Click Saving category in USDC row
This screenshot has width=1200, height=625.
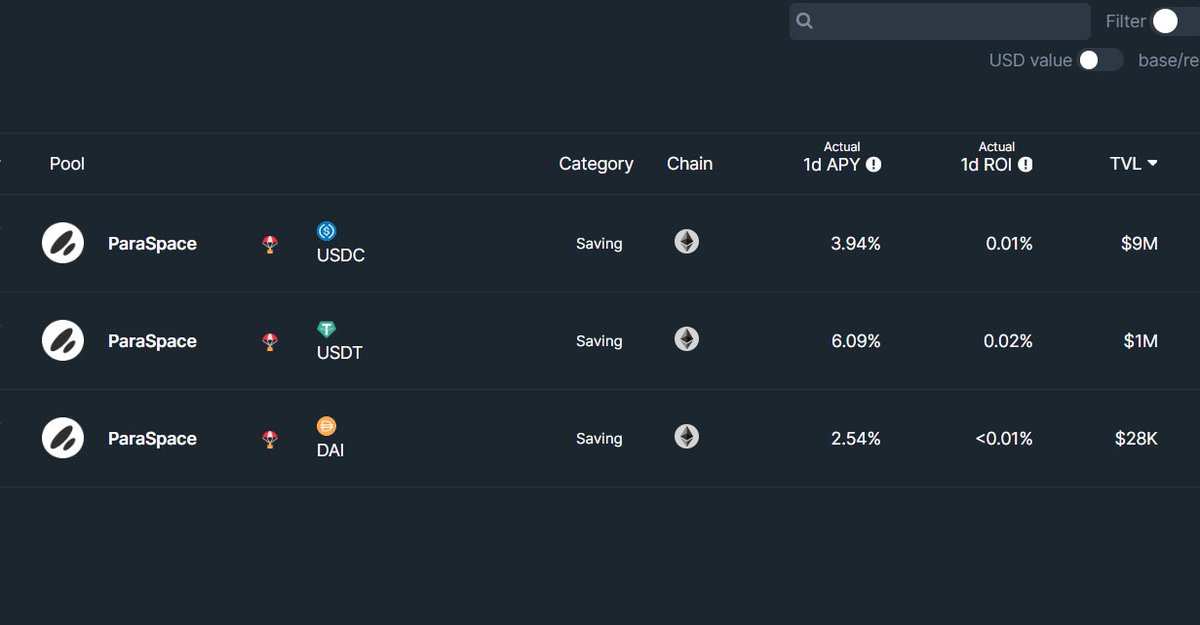(x=599, y=243)
